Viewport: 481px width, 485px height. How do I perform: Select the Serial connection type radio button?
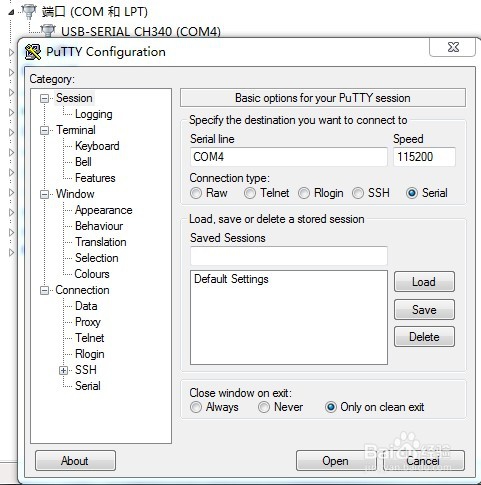[412, 193]
